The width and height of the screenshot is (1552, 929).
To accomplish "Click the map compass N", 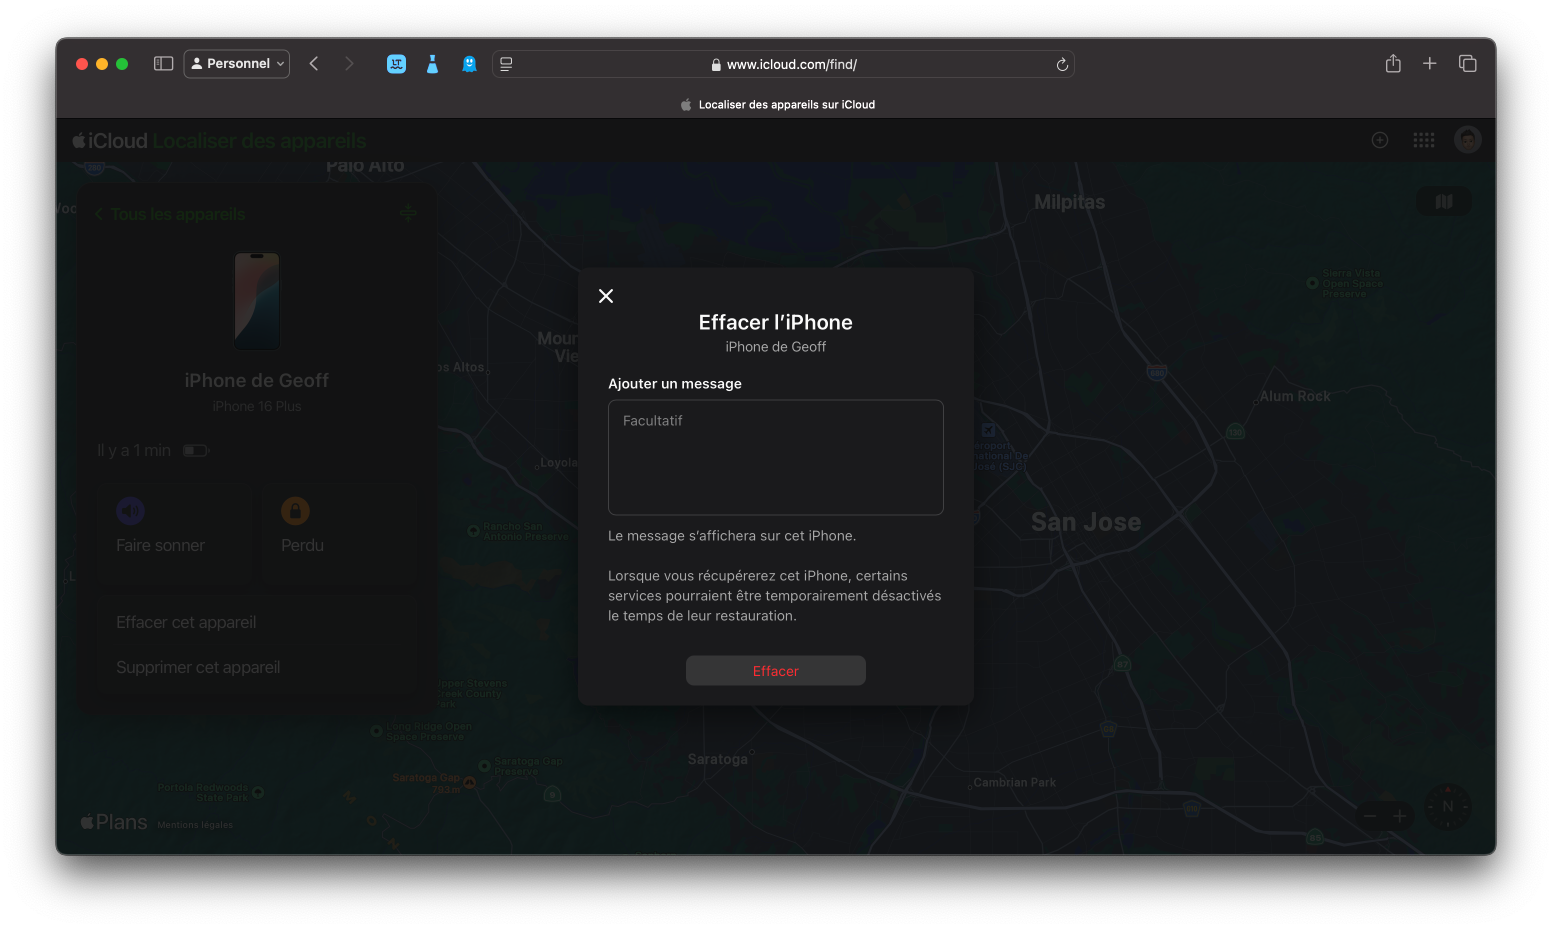I will (1448, 806).
